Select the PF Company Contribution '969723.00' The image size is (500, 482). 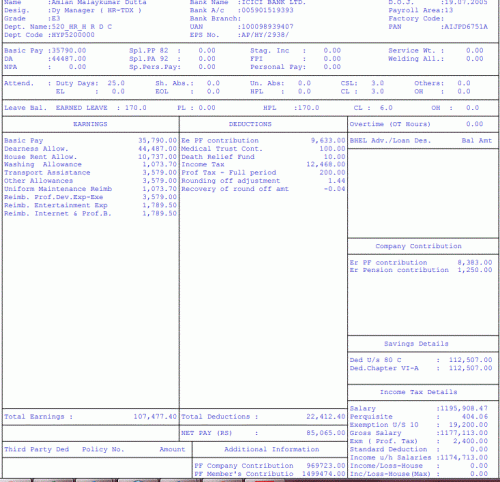(x=326, y=466)
